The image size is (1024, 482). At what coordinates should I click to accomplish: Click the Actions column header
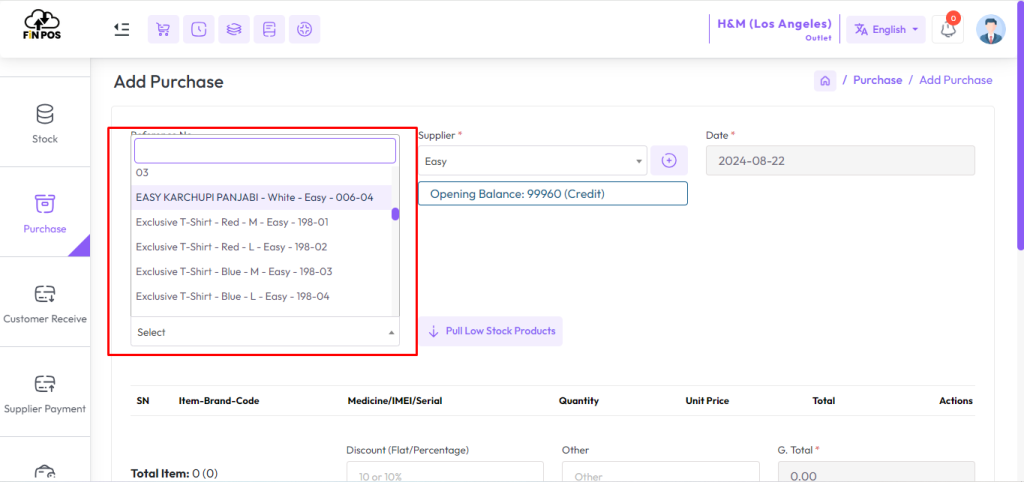(x=956, y=400)
